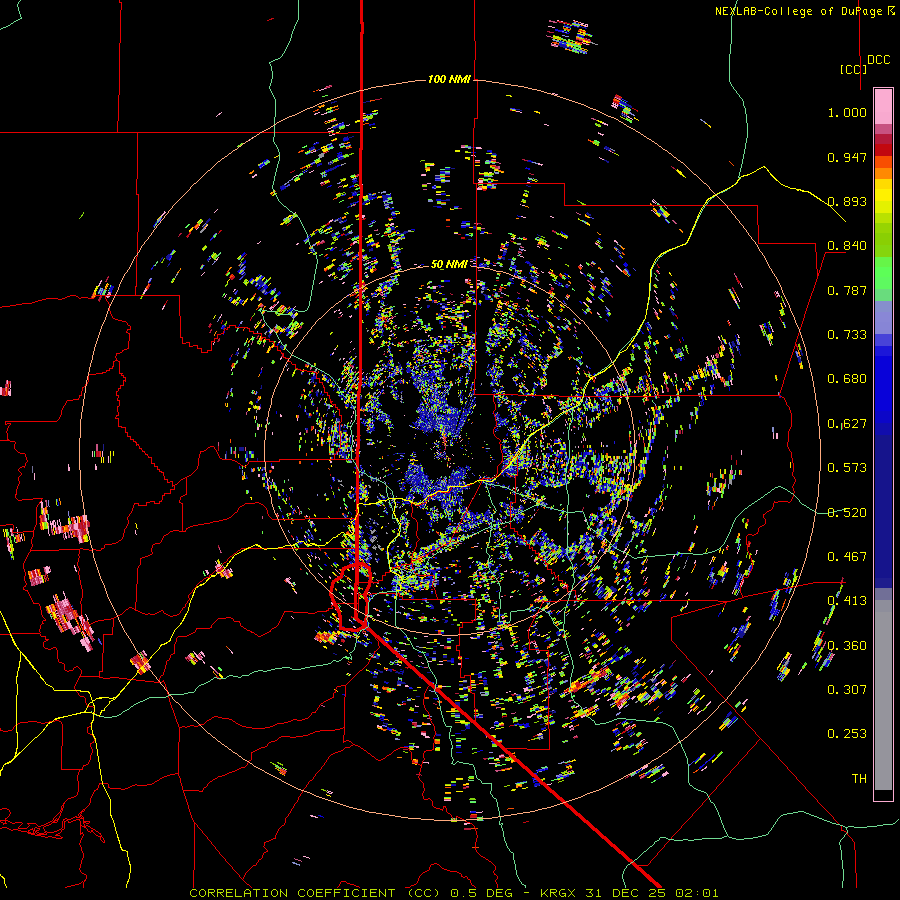
Task: Click the 0.520 legend value
Action: (x=847, y=513)
